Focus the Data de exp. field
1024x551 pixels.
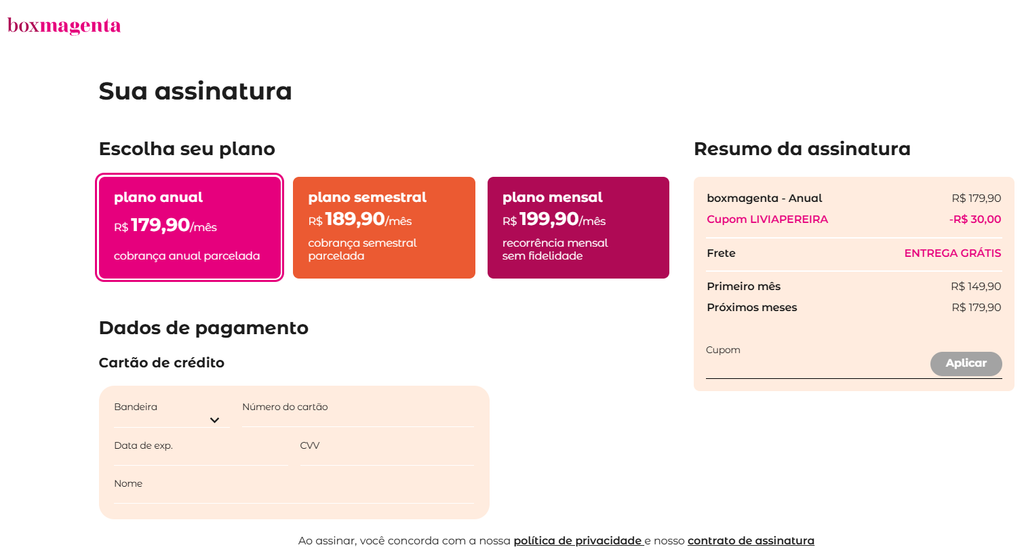pos(200,453)
